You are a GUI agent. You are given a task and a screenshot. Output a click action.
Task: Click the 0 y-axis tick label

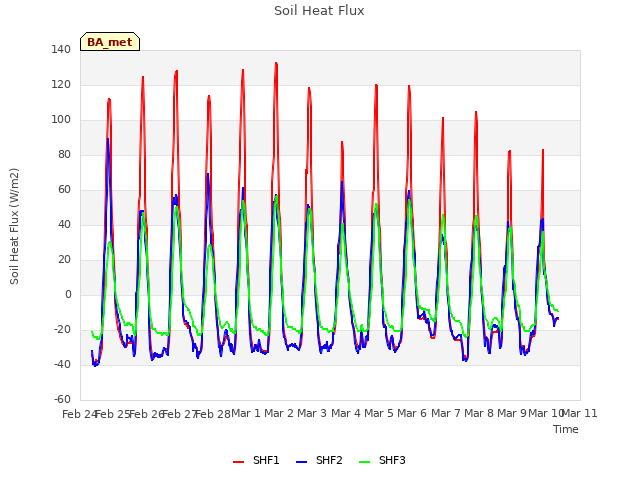[68, 294]
